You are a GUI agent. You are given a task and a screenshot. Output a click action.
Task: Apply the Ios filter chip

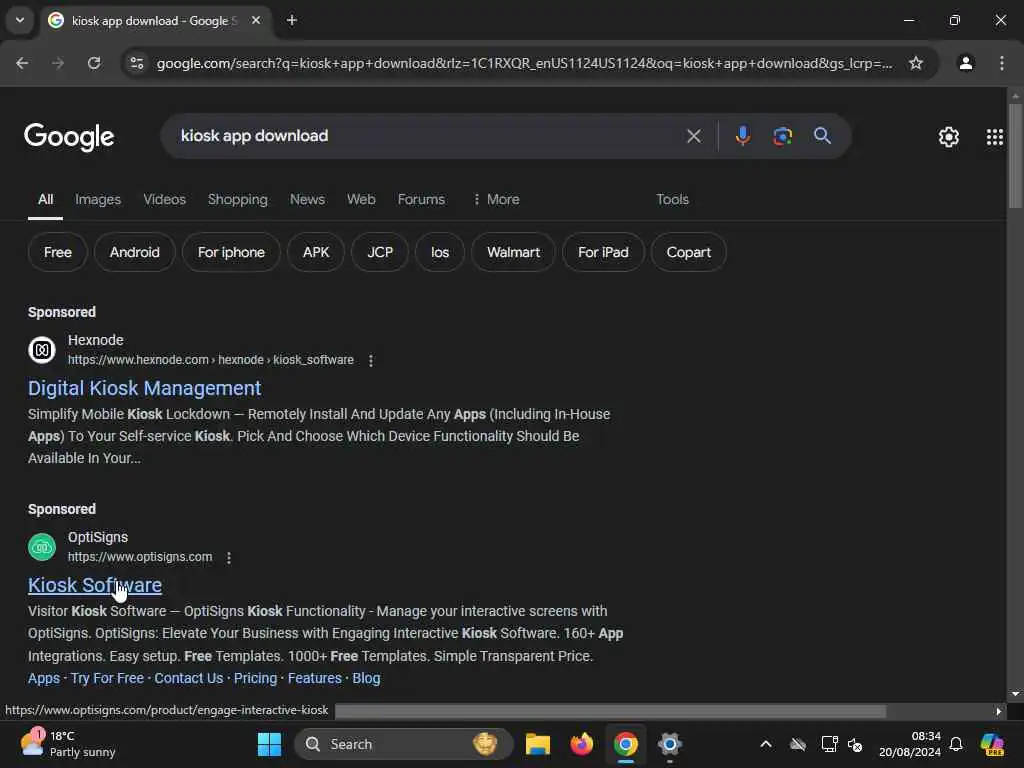(440, 252)
